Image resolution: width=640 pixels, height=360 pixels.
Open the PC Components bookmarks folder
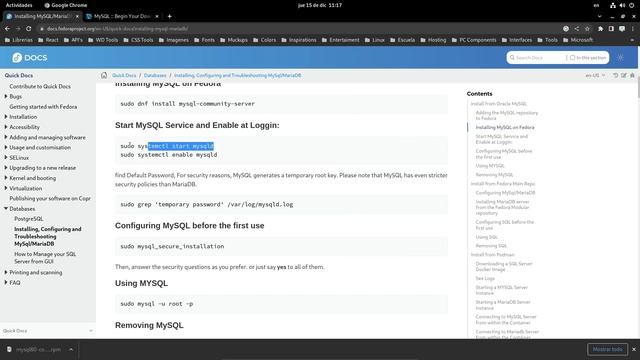(474, 40)
